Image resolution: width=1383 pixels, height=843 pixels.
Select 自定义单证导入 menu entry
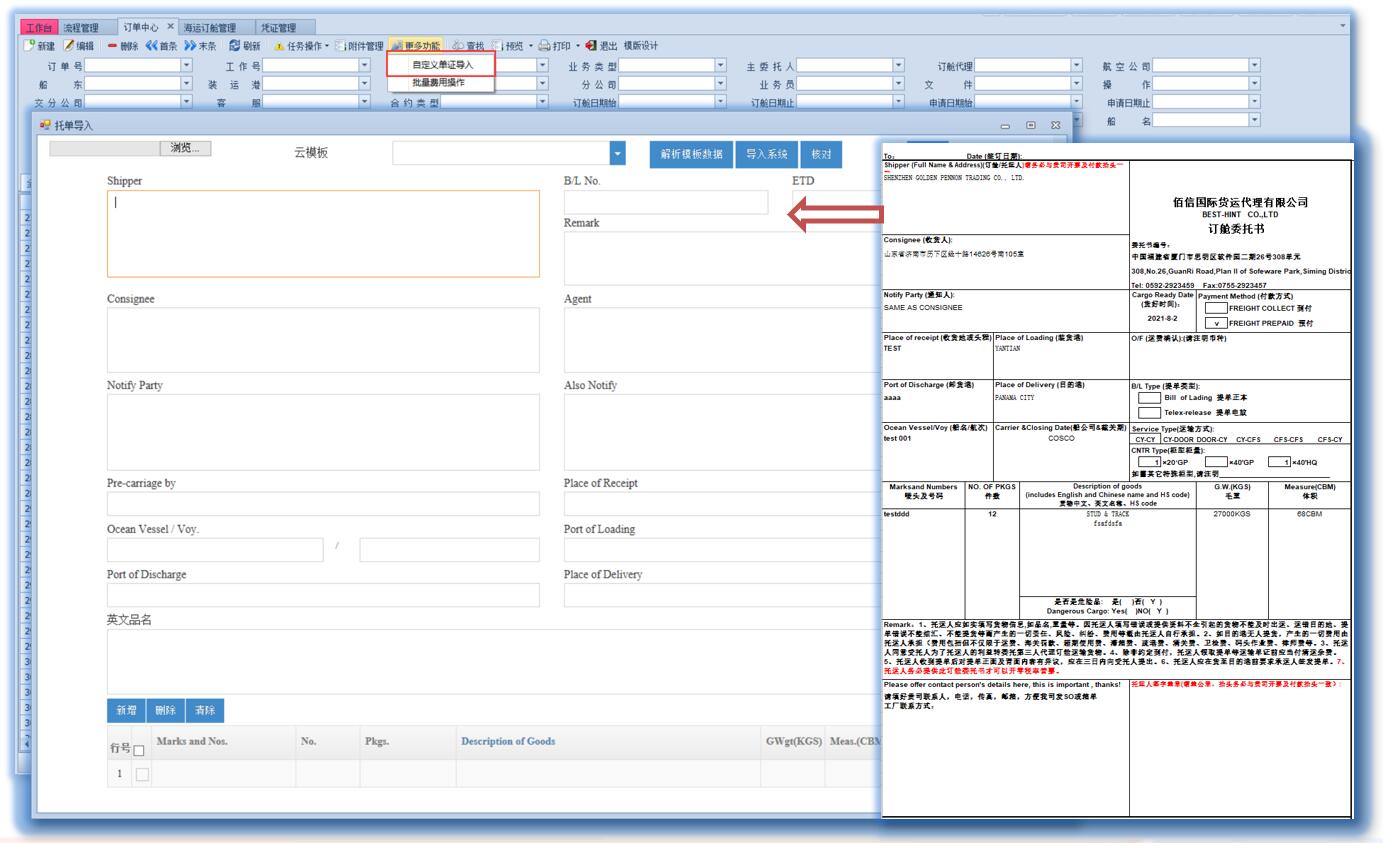[440, 65]
